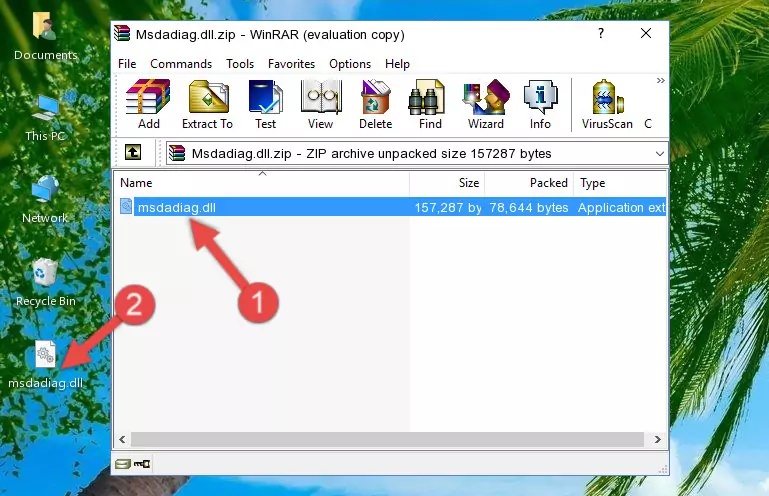Click the horizontal scrollbar thumb

387,439
